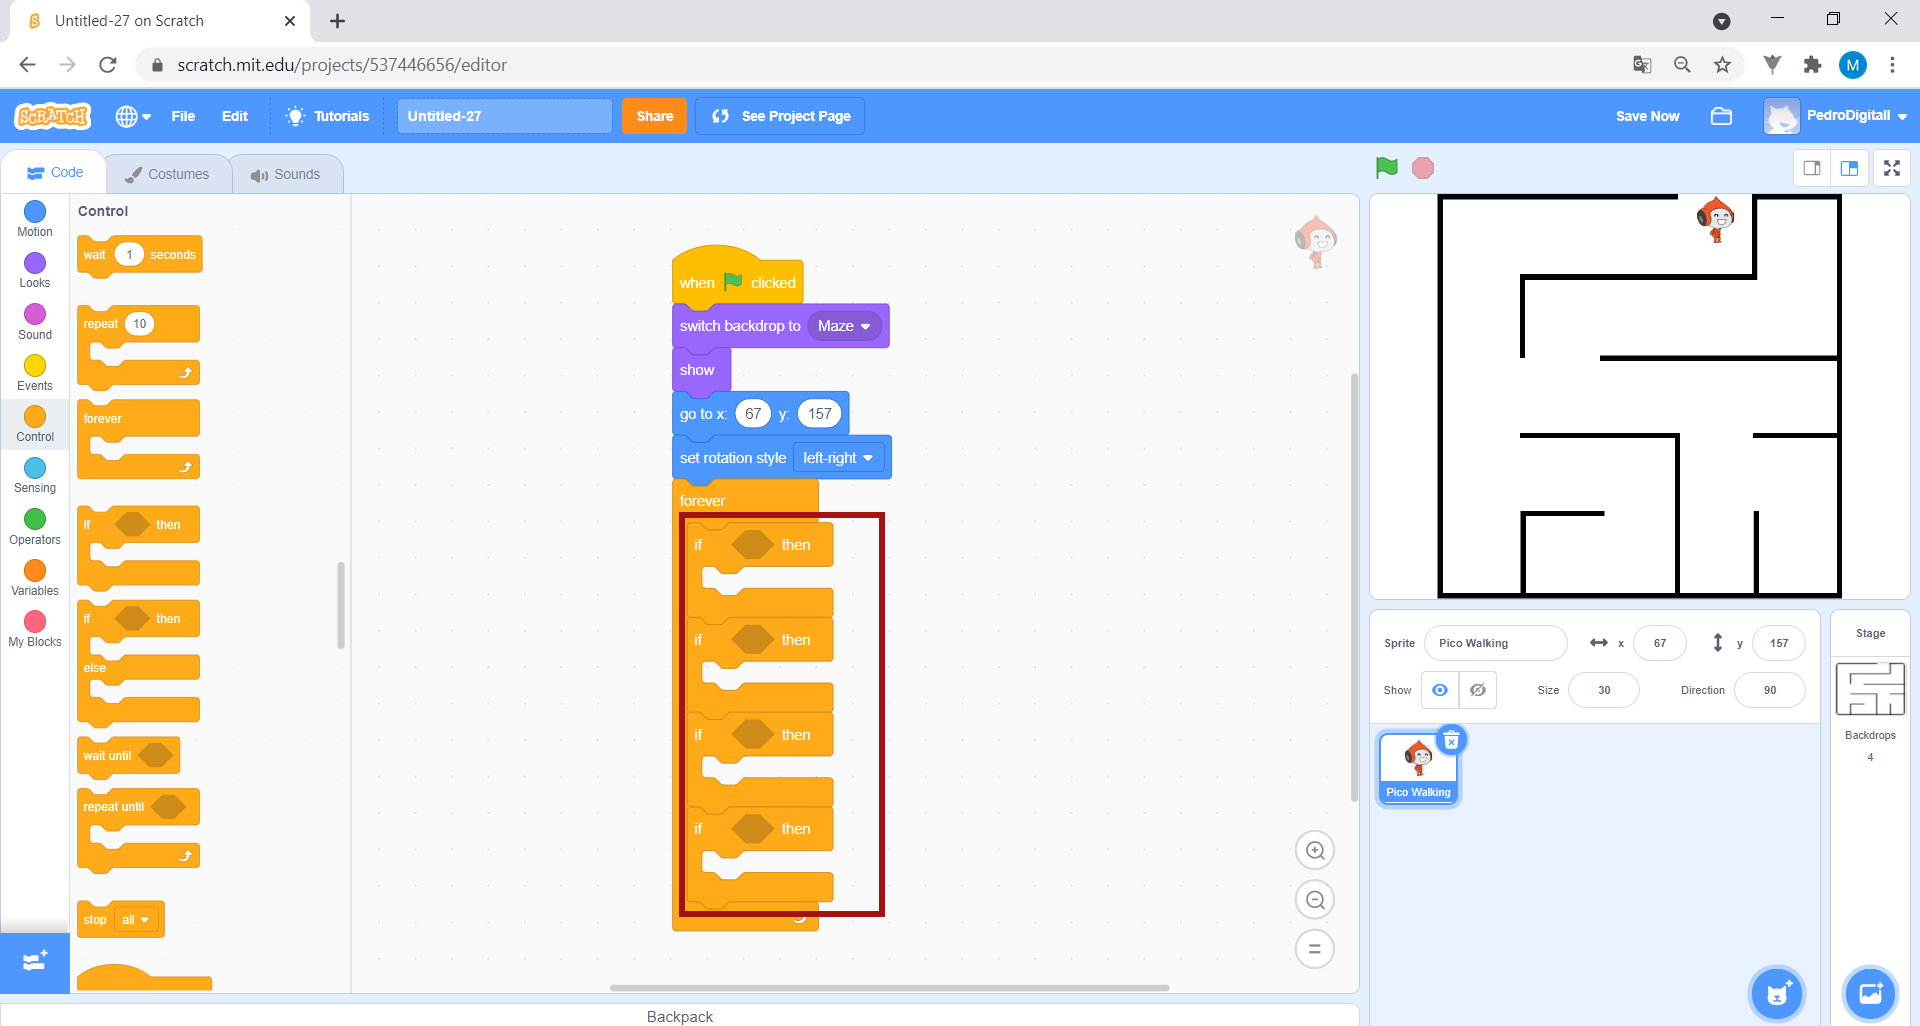
Task: Select the Pico Walking sprite thumbnail
Action: 1418,769
